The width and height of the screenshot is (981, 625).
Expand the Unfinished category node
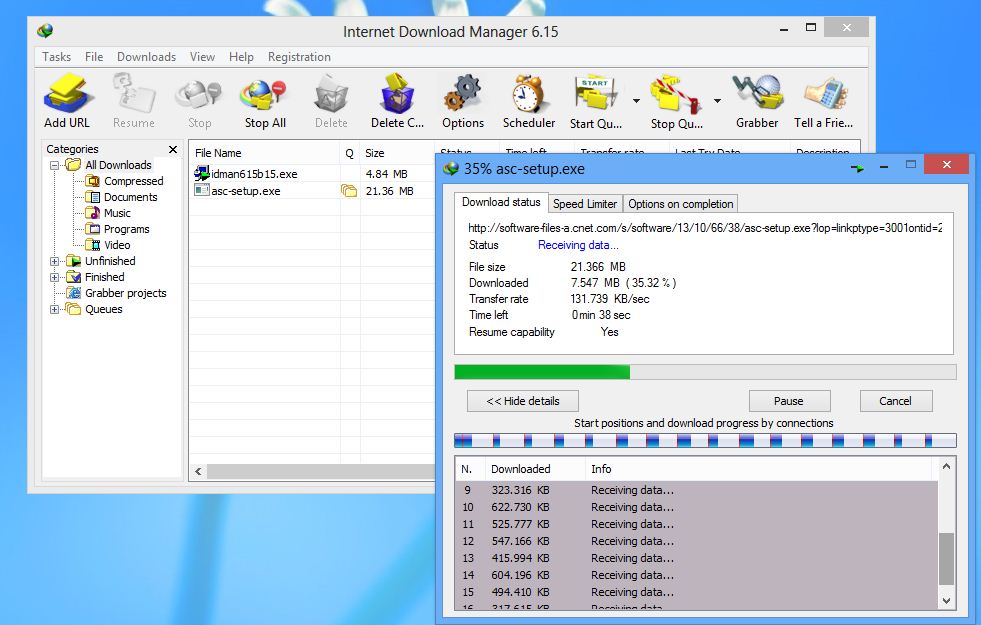tap(54, 261)
